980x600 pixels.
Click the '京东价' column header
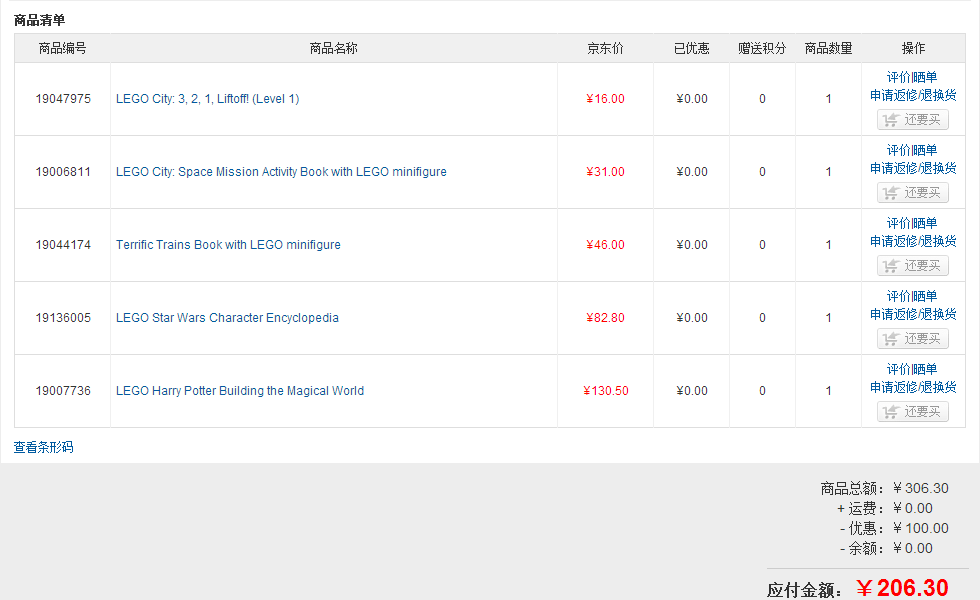pos(605,47)
